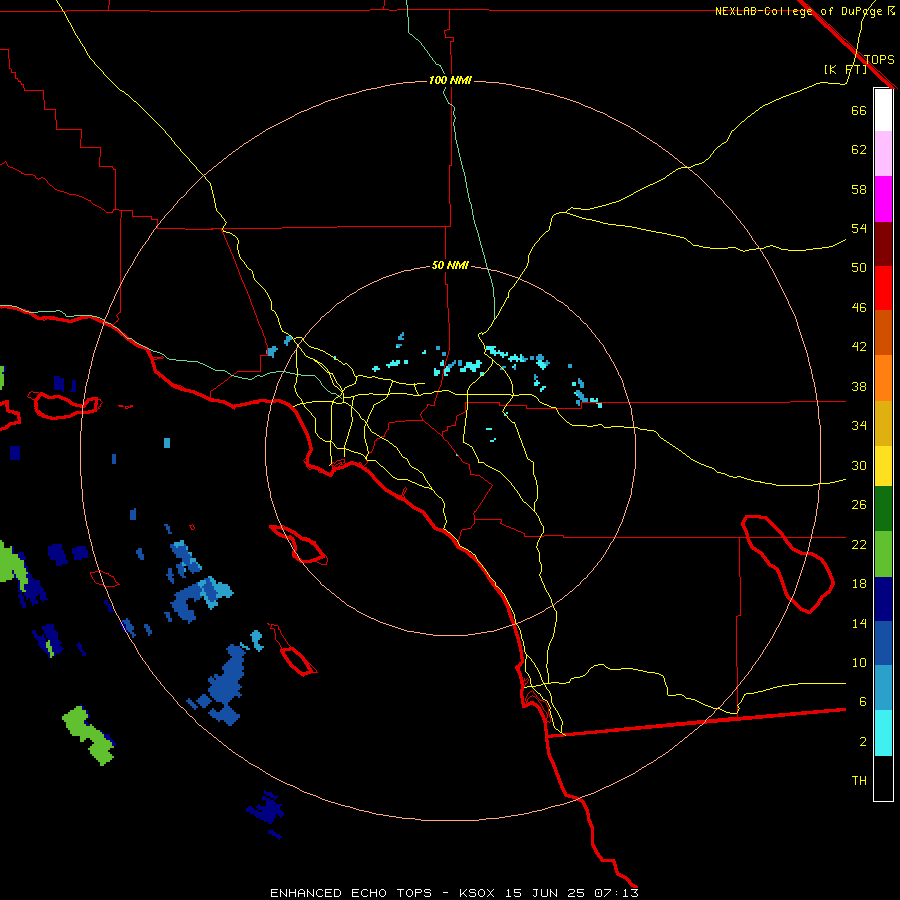
Task: Click the legend value 66
Action: point(859,110)
